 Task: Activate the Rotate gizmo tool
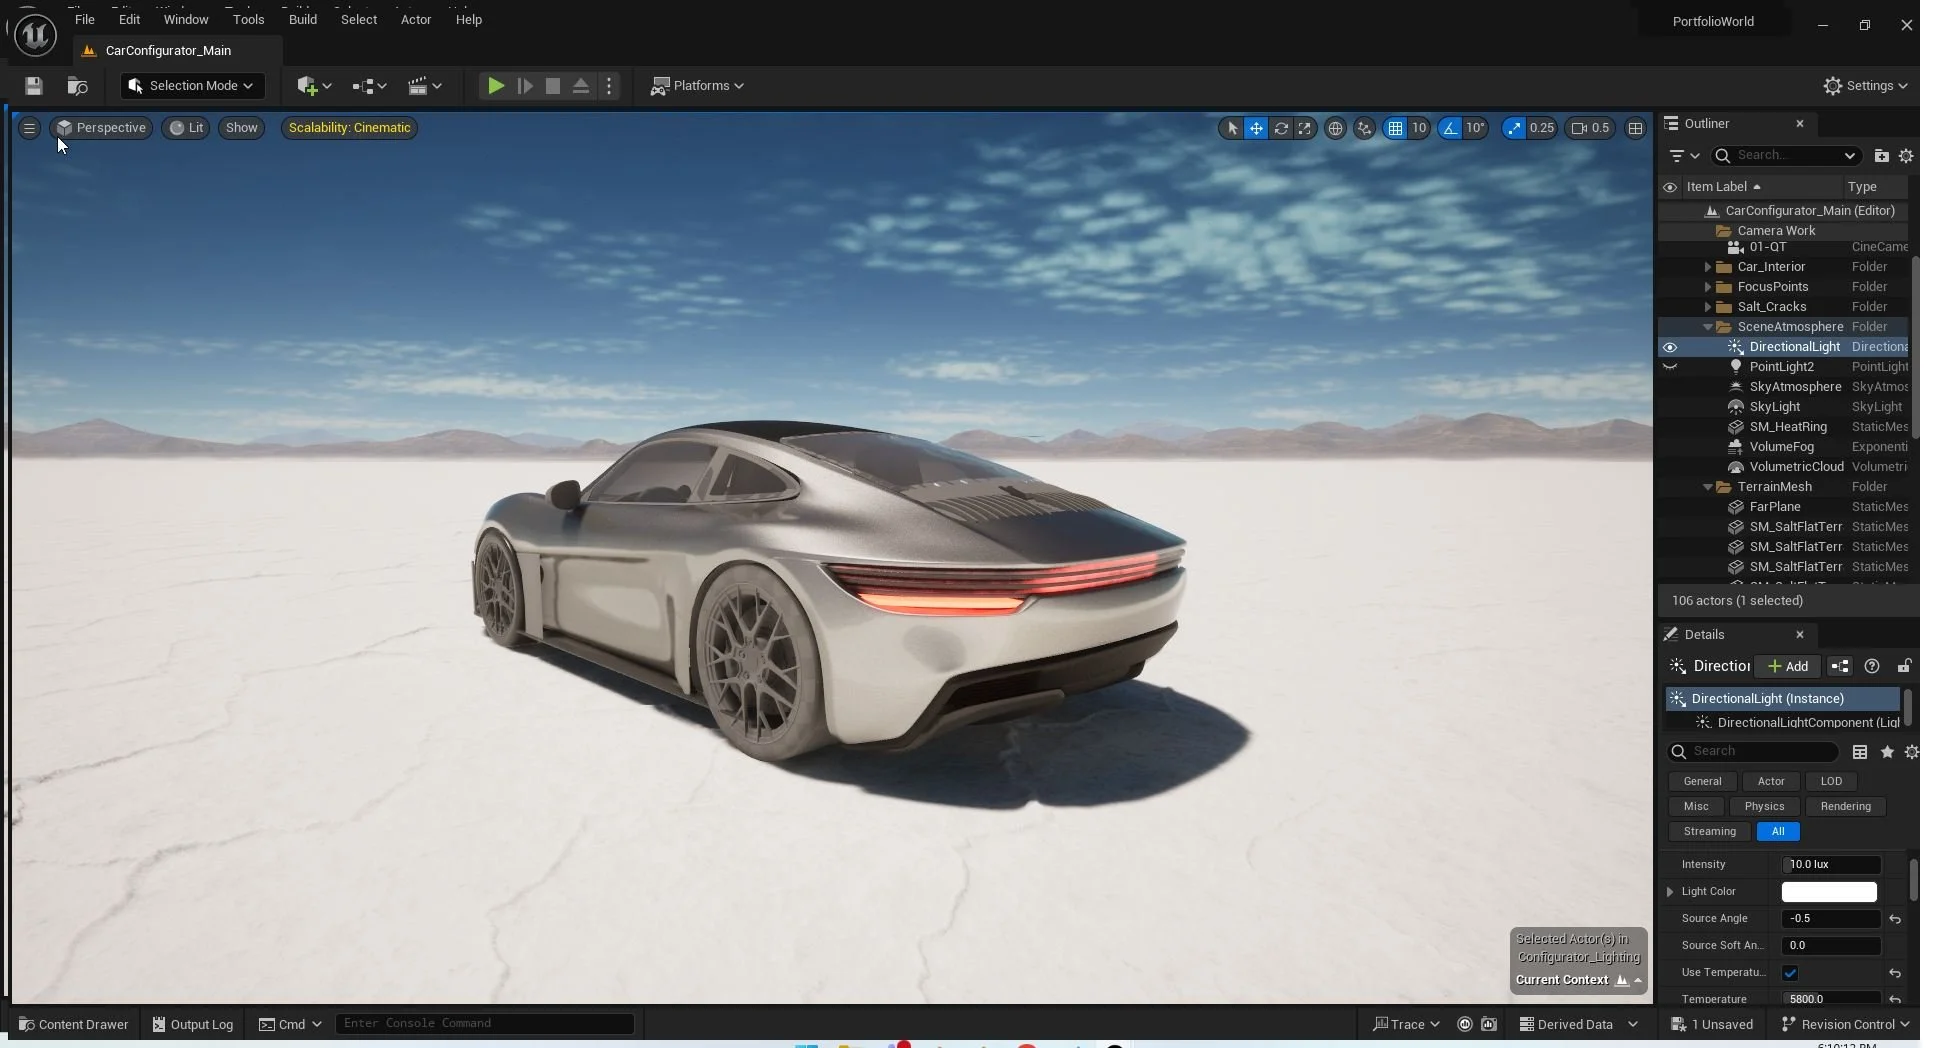coord(1281,128)
